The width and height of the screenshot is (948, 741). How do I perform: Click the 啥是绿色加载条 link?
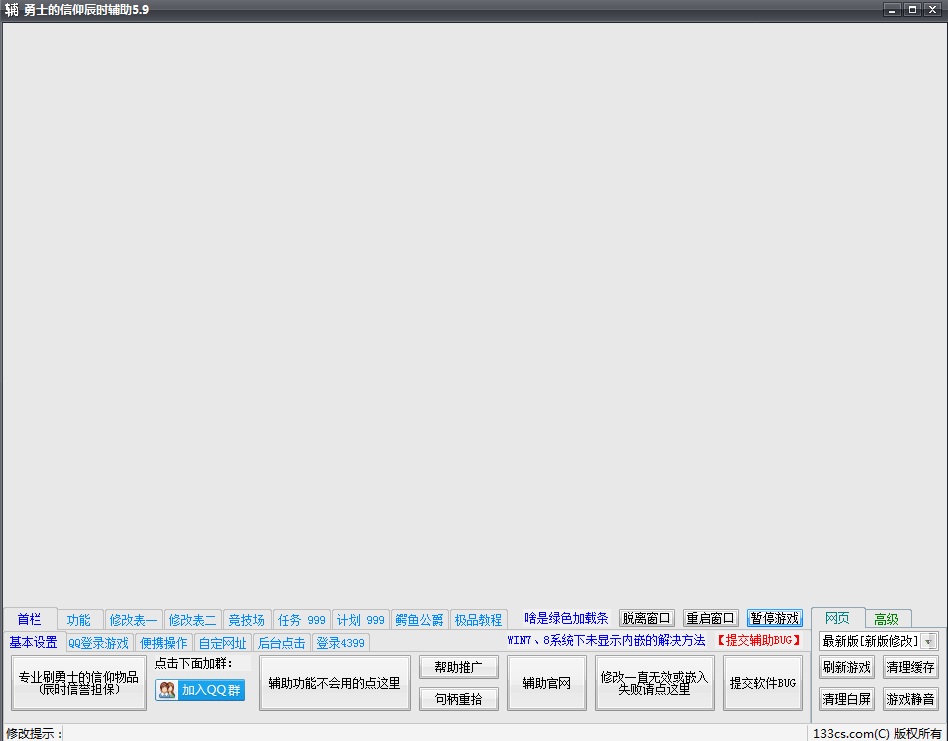[567, 618]
